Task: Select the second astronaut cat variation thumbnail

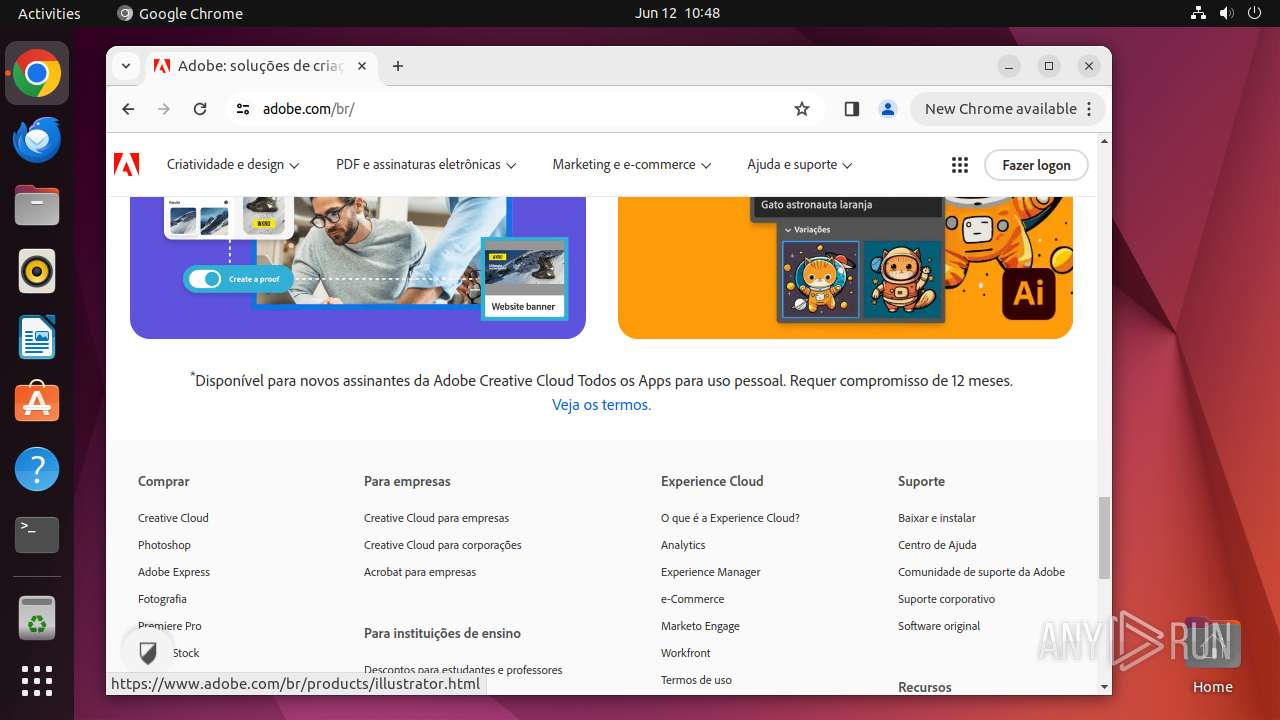Action: tap(902, 279)
